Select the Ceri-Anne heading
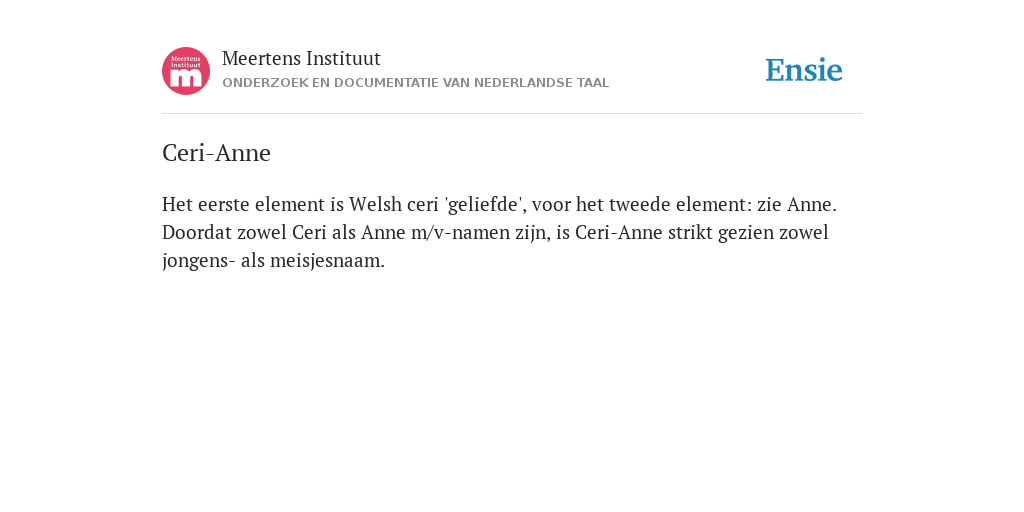The image size is (1024, 512). 216,153
